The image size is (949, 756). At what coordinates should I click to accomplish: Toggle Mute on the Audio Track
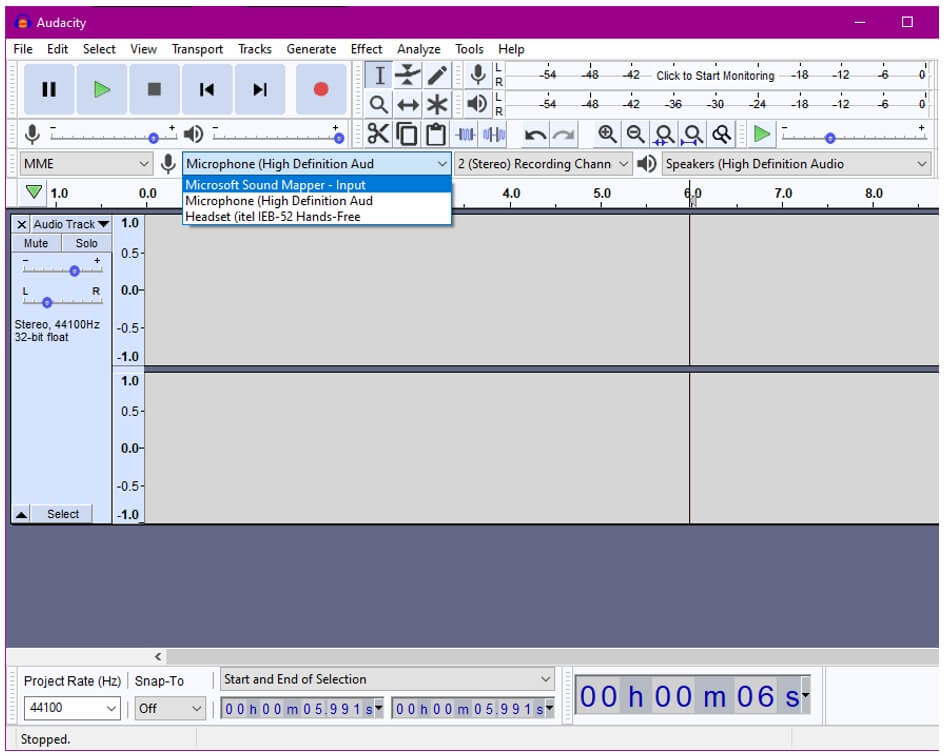(x=36, y=243)
